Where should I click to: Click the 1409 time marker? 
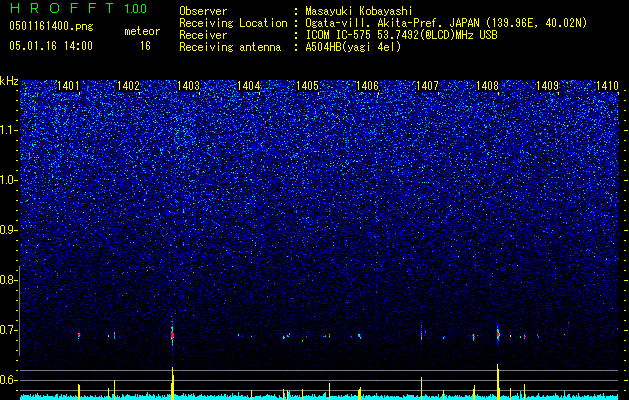click(x=548, y=86)
